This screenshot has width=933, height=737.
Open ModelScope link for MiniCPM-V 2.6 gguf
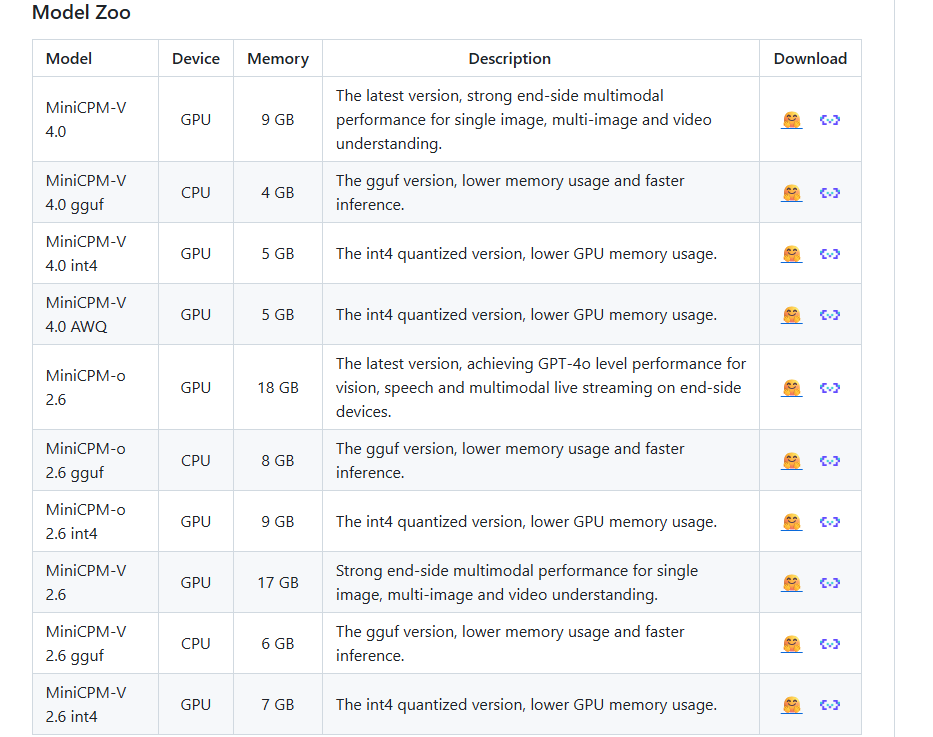point(829,644)
